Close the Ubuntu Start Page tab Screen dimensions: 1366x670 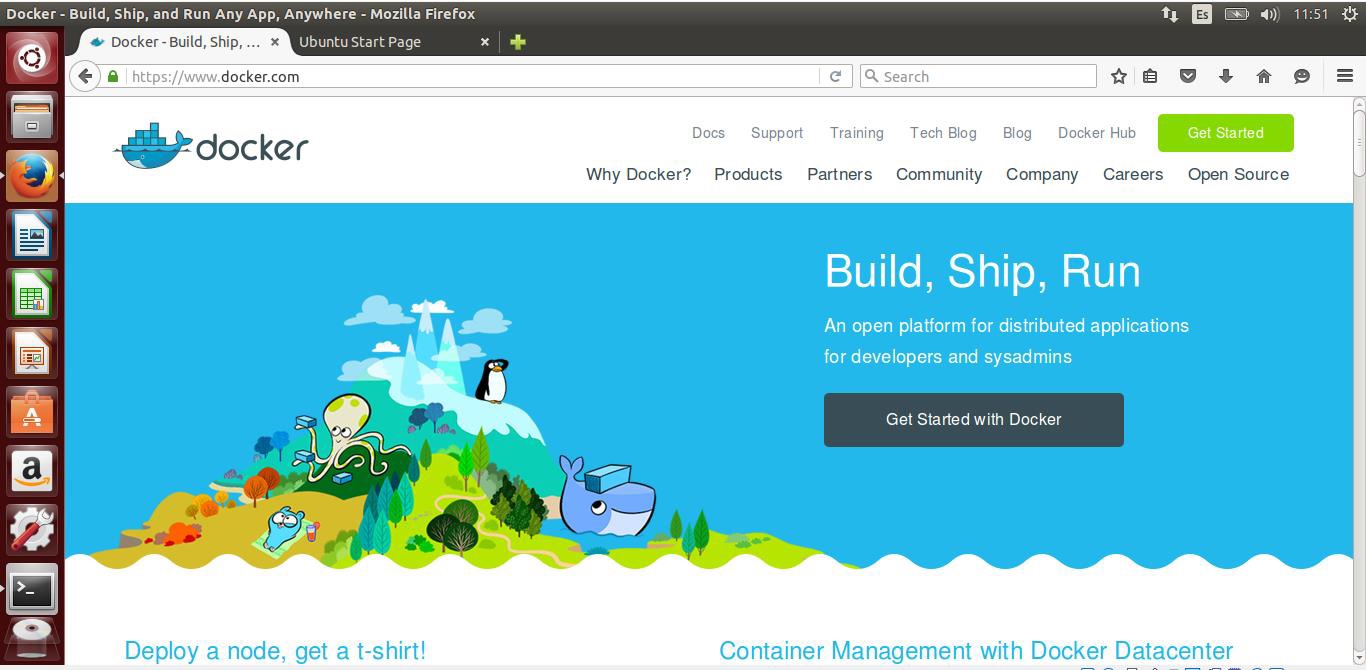(x=485, y=42)
